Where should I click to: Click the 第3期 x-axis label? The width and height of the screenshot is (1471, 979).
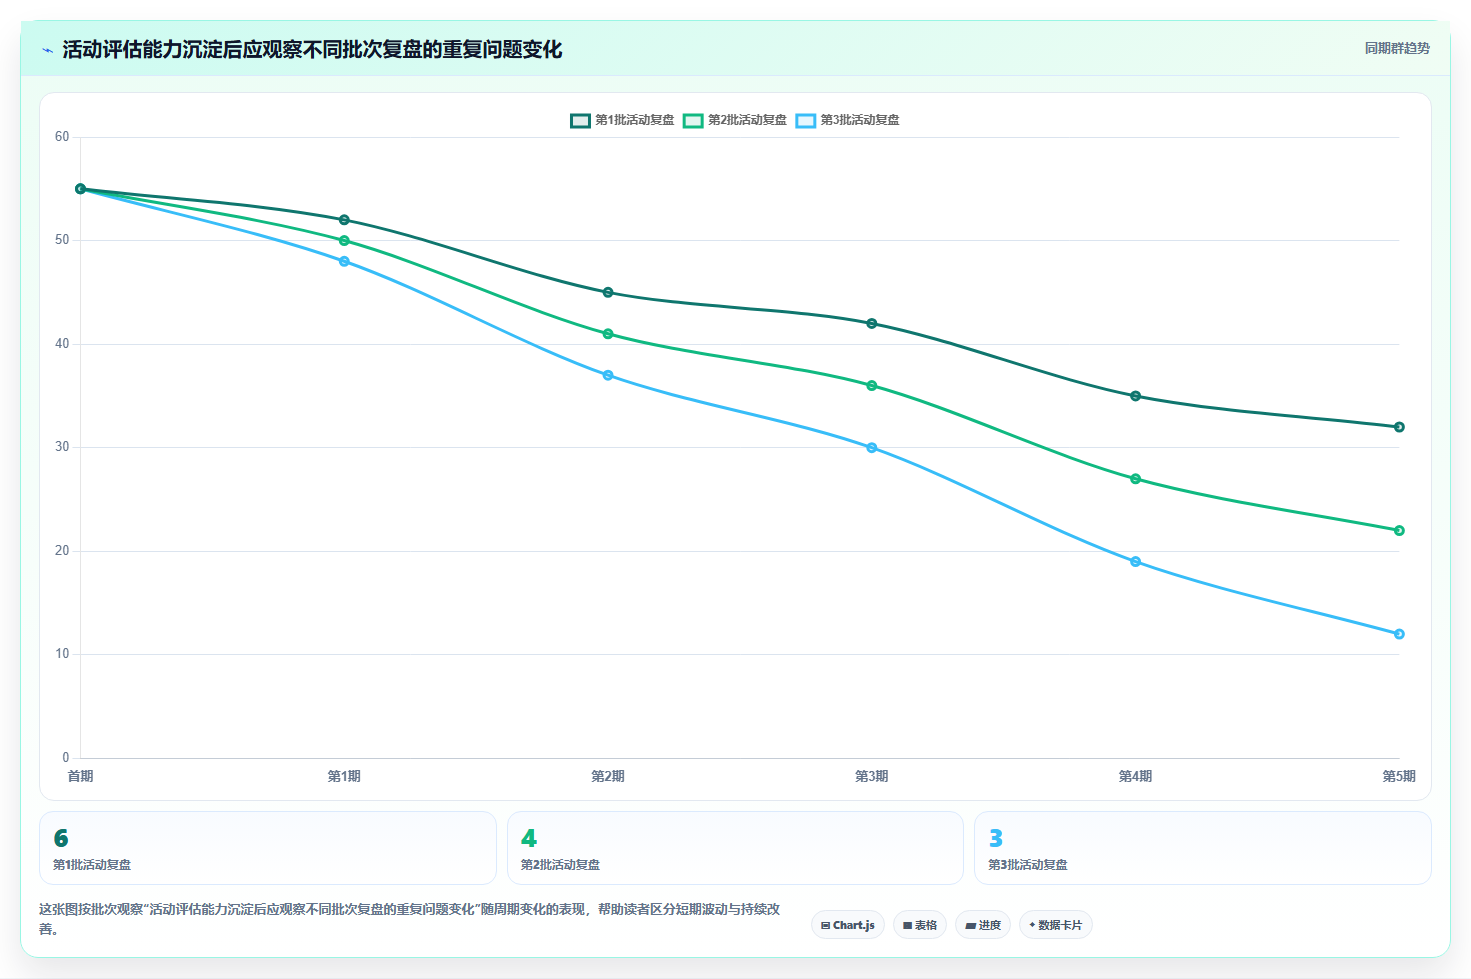[x=872, y=776]
